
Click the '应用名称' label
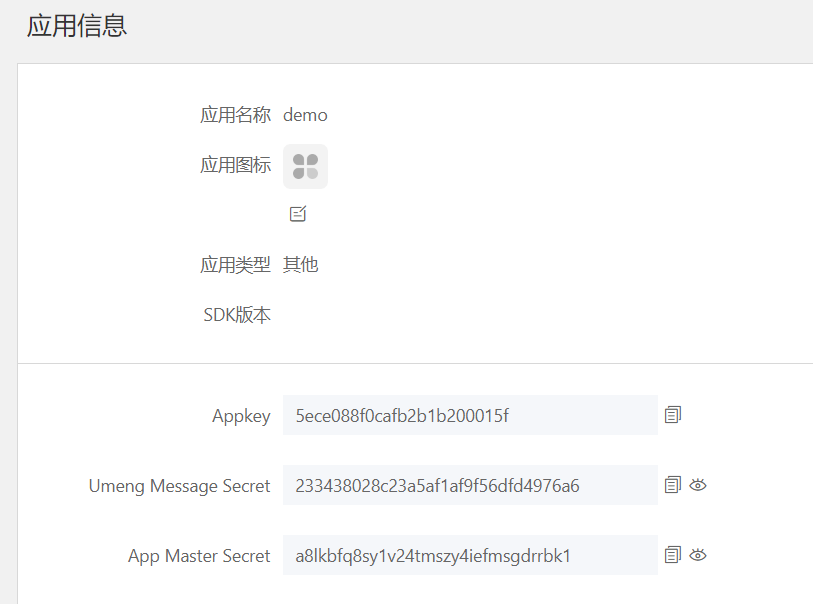pos(235,115)
